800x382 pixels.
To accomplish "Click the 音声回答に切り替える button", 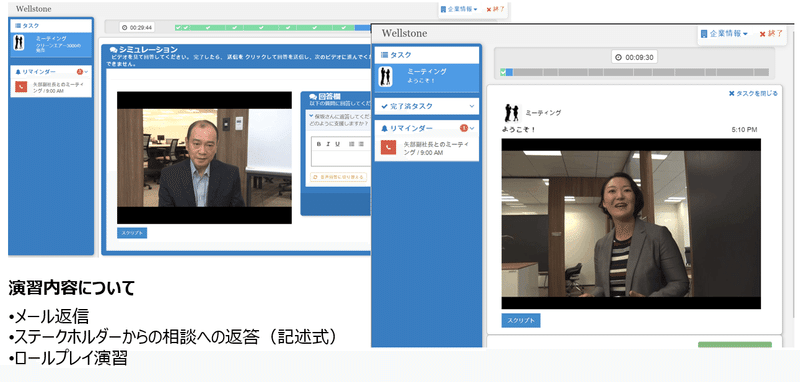I will tap(338, 177).
